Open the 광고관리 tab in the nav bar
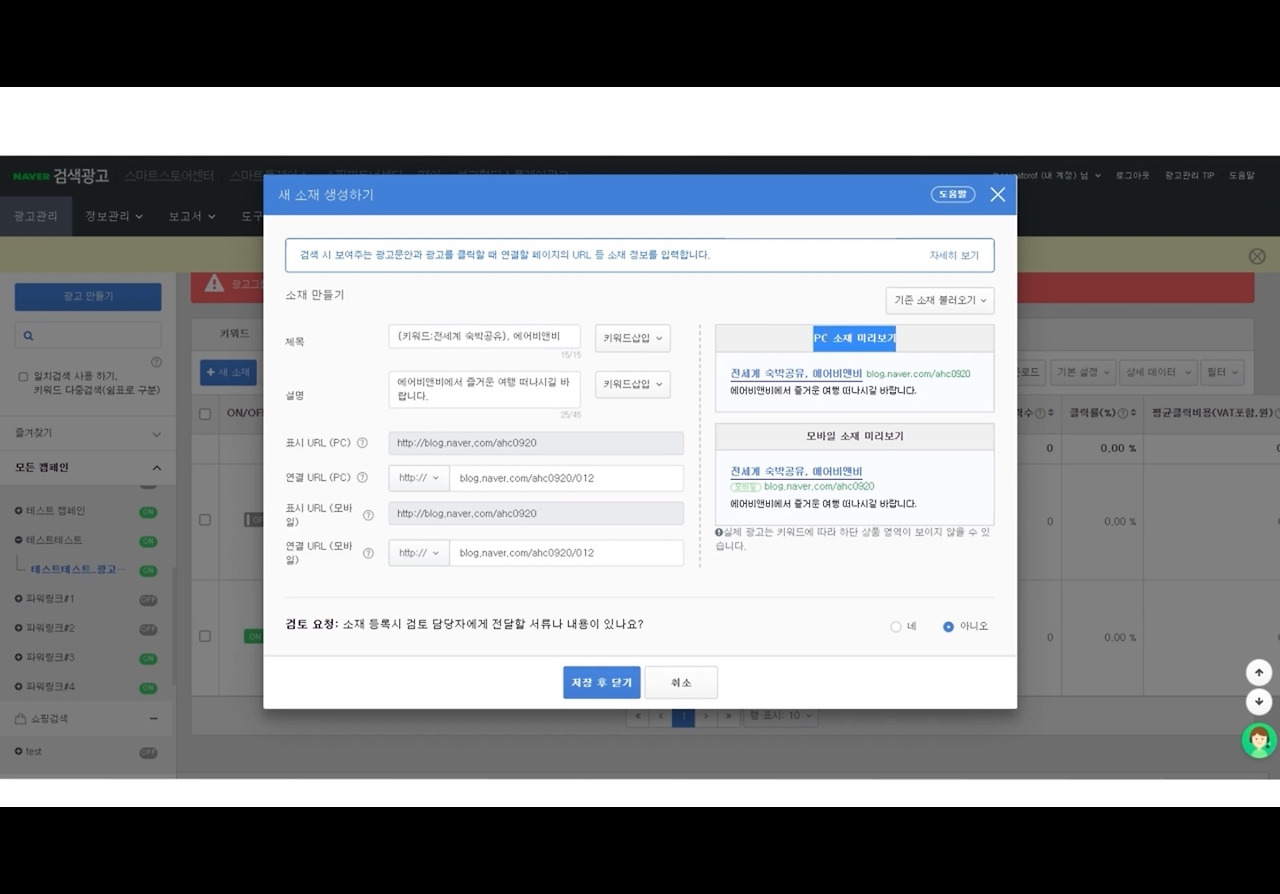1280x894 pixels. pyautogui.click(x=36, y=216)
